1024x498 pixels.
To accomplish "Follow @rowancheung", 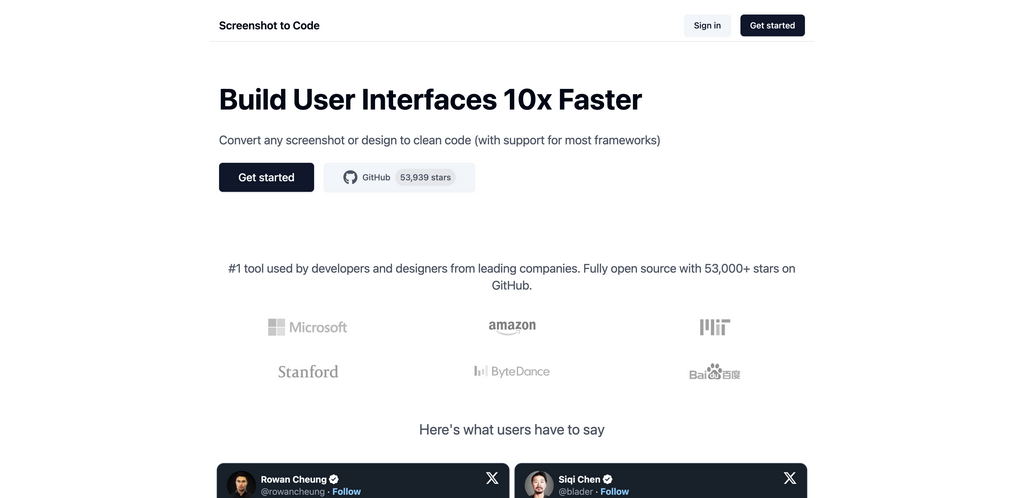I will [346, 491].
